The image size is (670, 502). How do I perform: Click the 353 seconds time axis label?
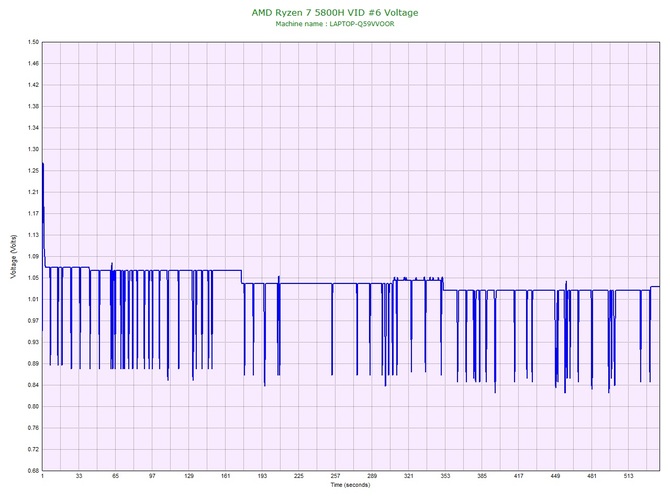coord(445,476)
